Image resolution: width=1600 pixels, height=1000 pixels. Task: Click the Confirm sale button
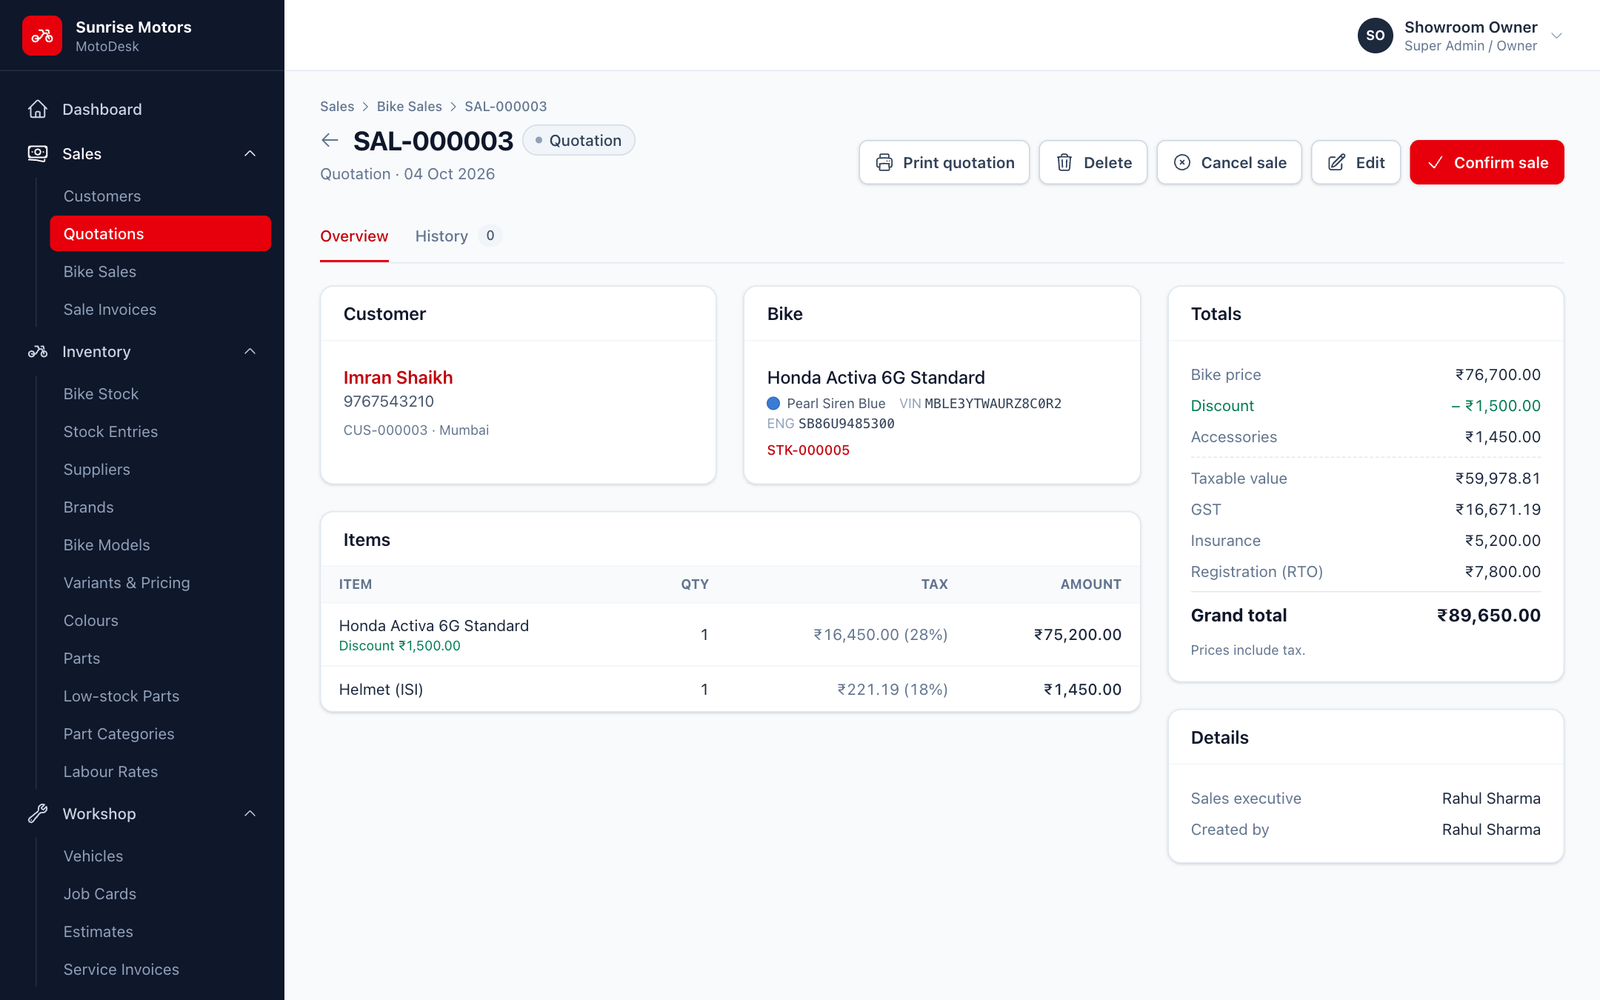(1487, 162)
